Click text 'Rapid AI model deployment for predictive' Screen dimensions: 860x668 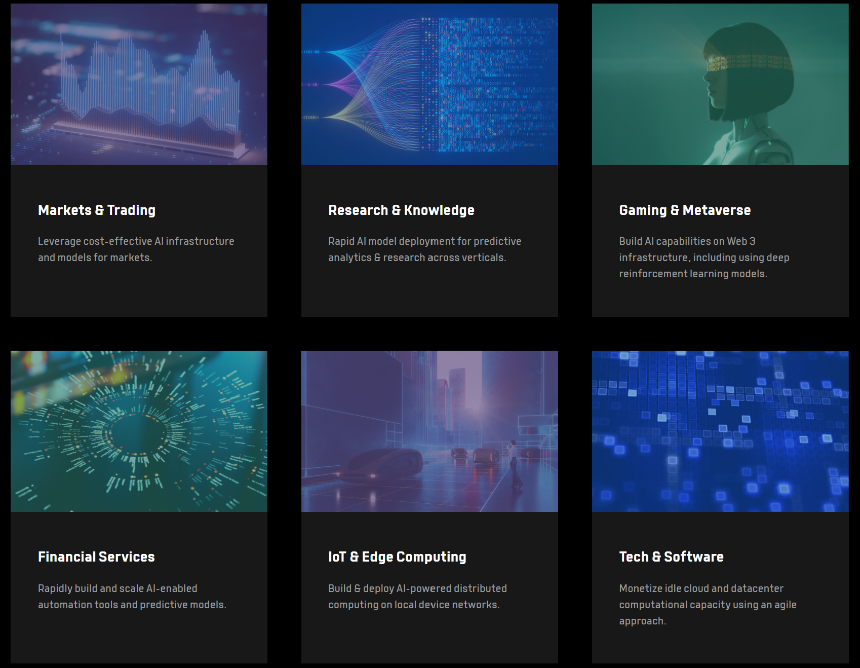425,241
